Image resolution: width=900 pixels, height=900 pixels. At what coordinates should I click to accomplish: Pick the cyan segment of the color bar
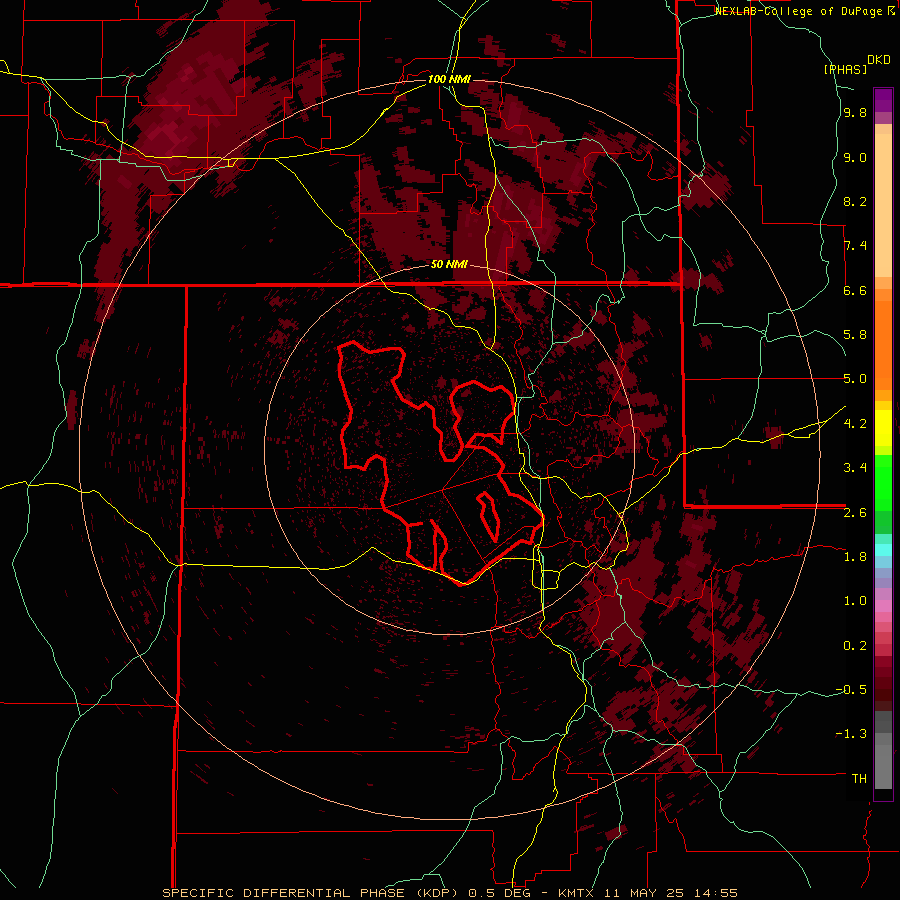pyautogui.click(x=883, y=549)
